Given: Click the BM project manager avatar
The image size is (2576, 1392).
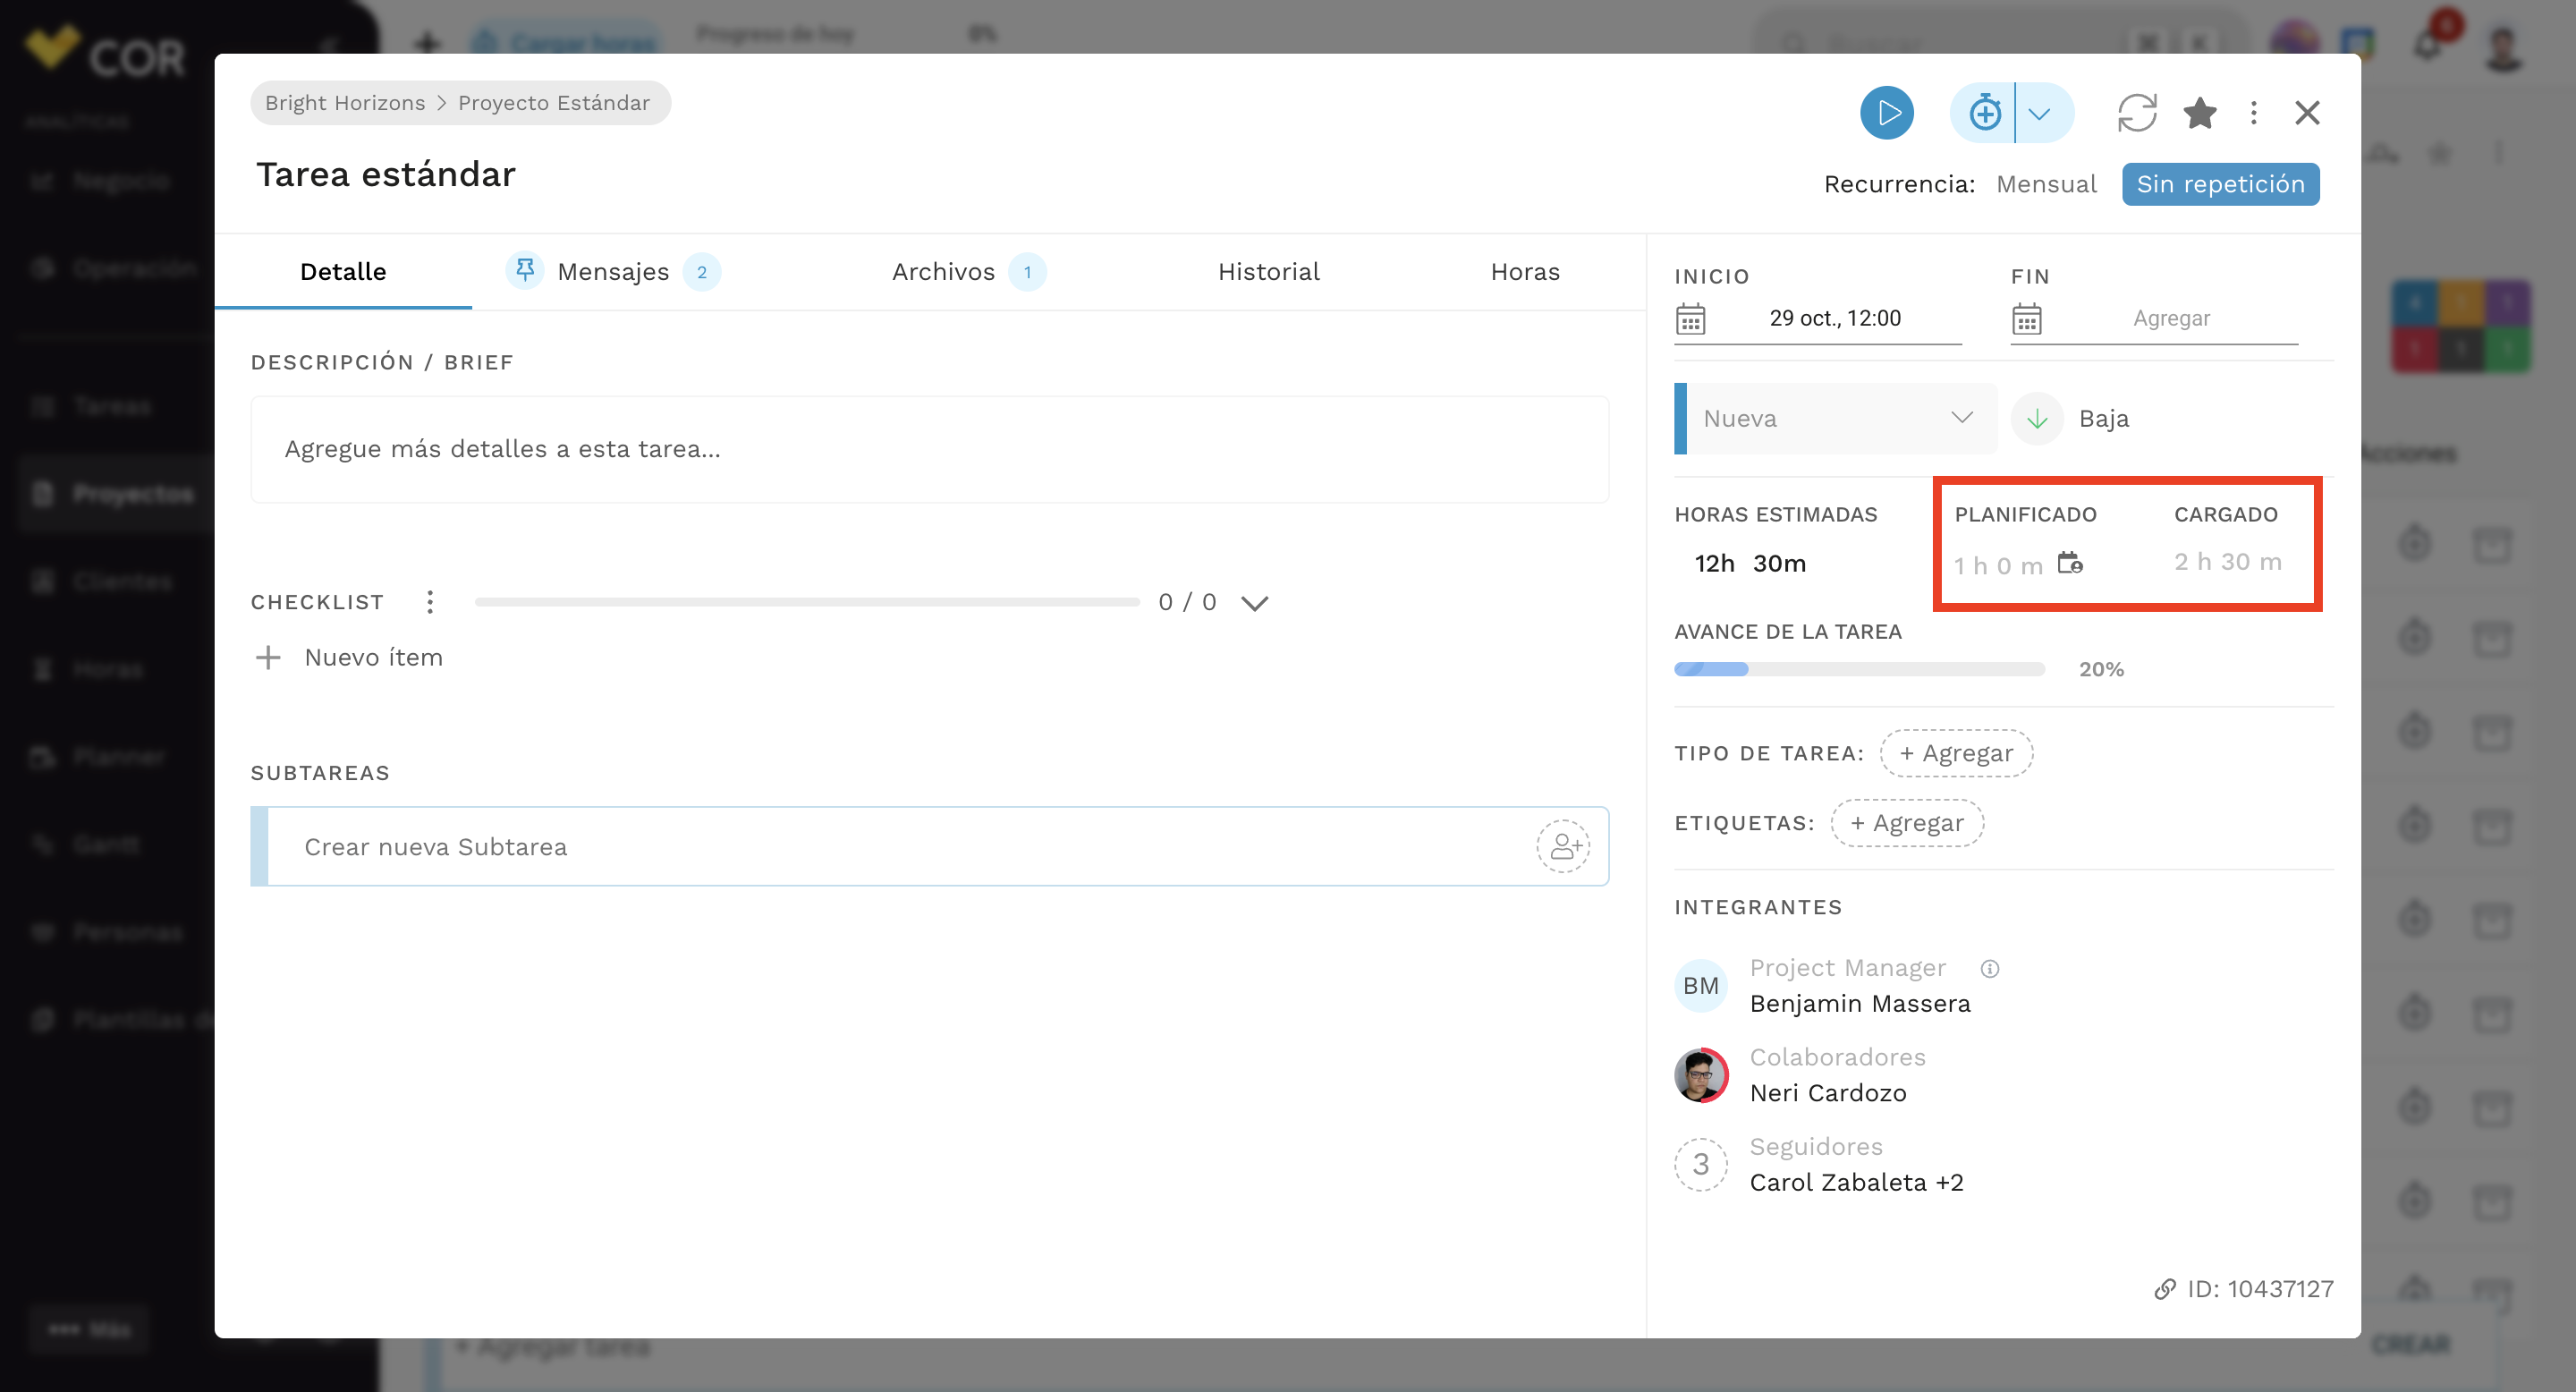Looking at the screenshot, I should tap(1700, 985).
